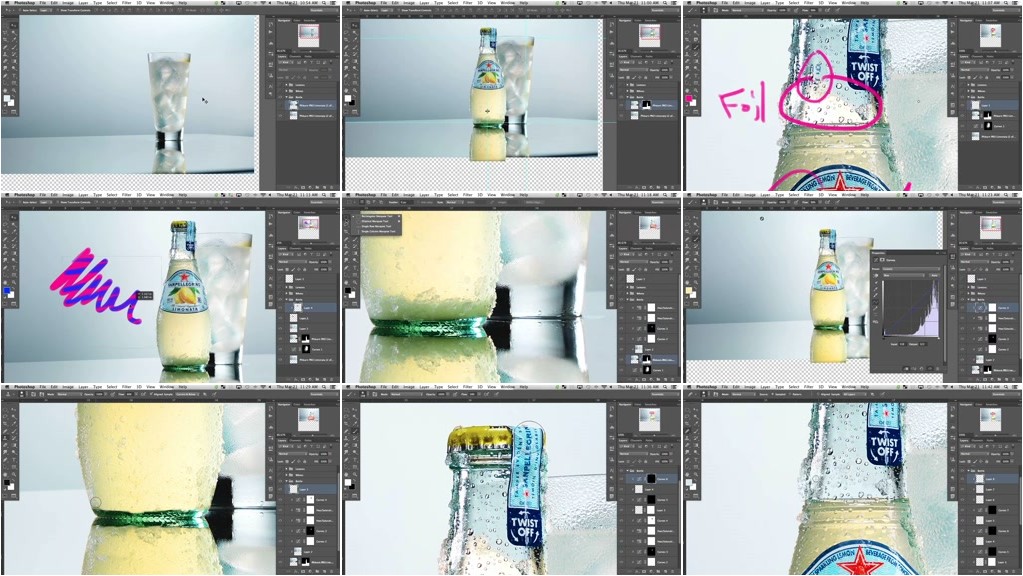
Task: Select Hand tool in glass-only frame toolbox
Action: [5, 90]
